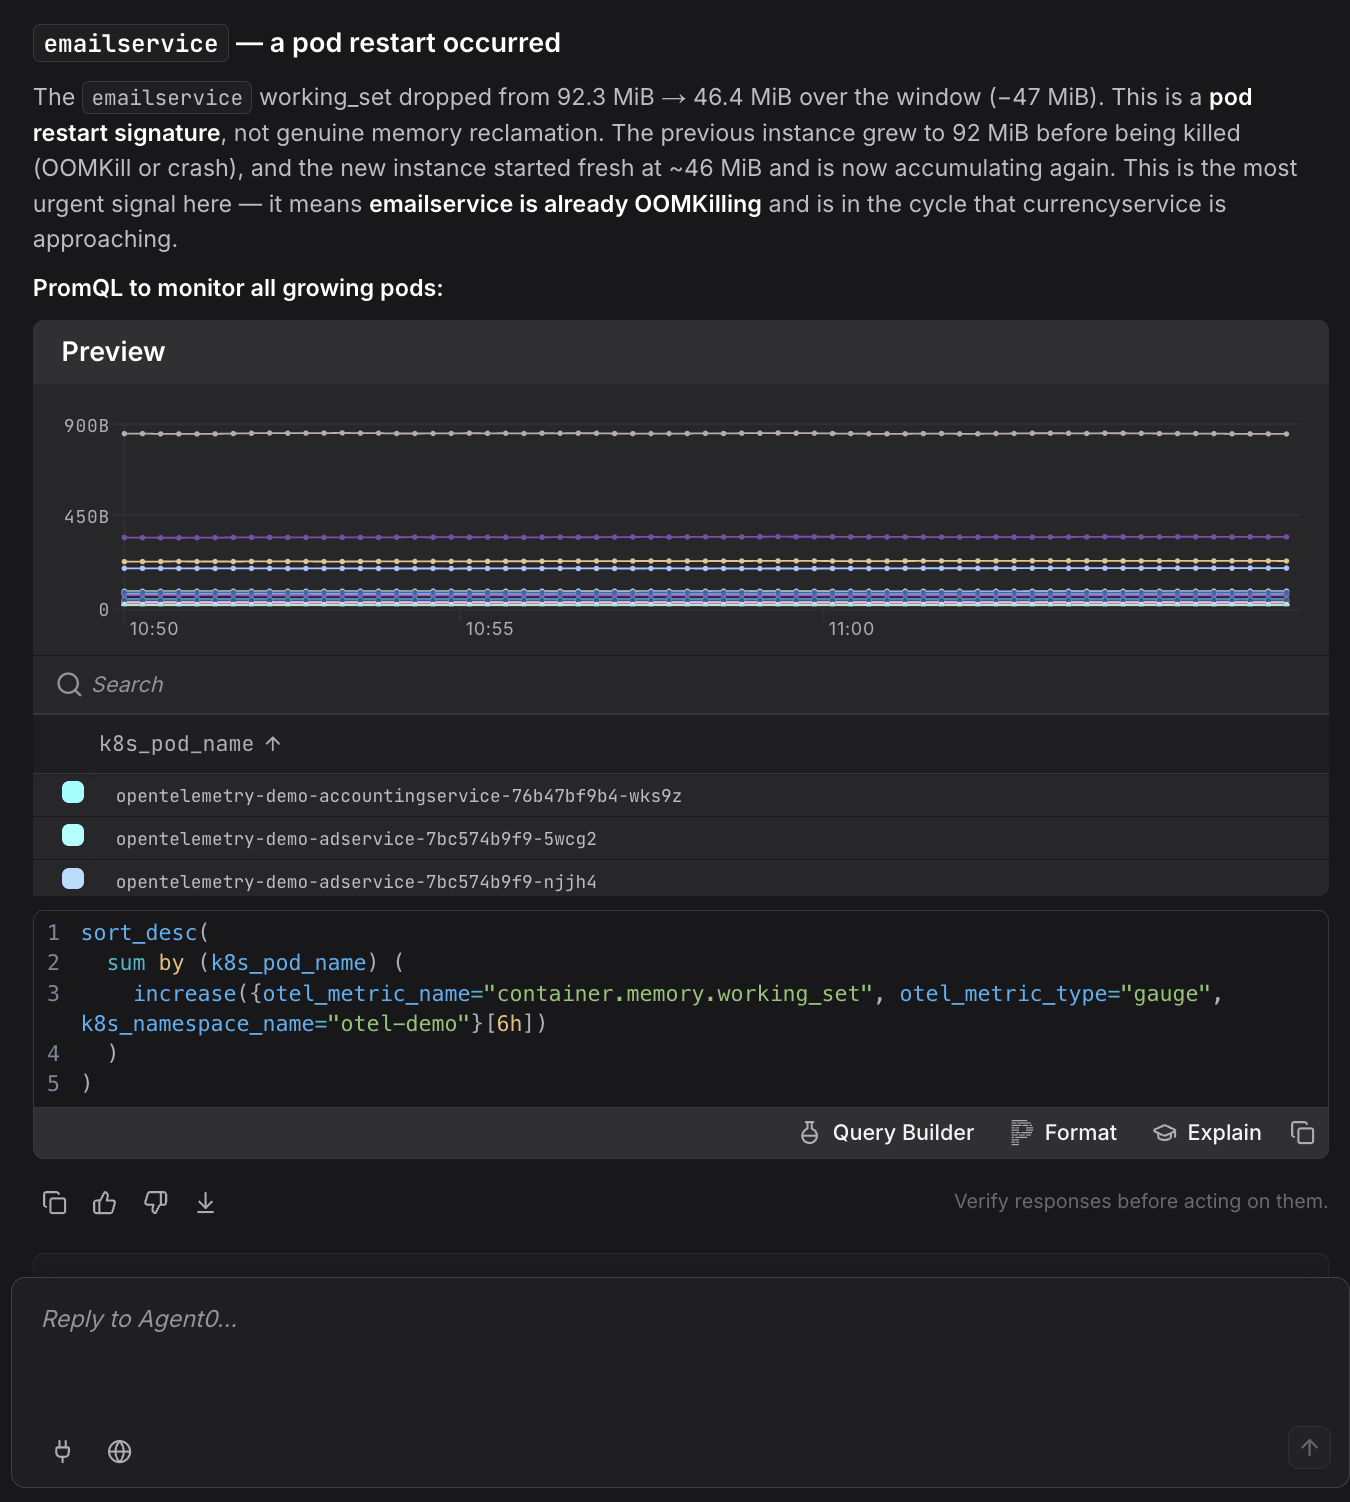Select row opentelemetry-demo-accountingservice-76b47bf9b4-wks9z
Screen dimensions: 1350x1502
tap(680, 796)
